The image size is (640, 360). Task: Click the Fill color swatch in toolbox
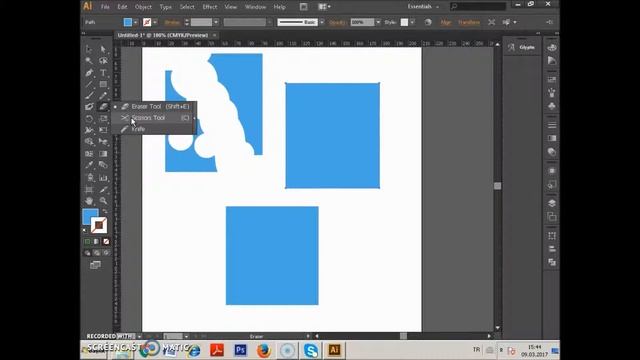[89, 216]
